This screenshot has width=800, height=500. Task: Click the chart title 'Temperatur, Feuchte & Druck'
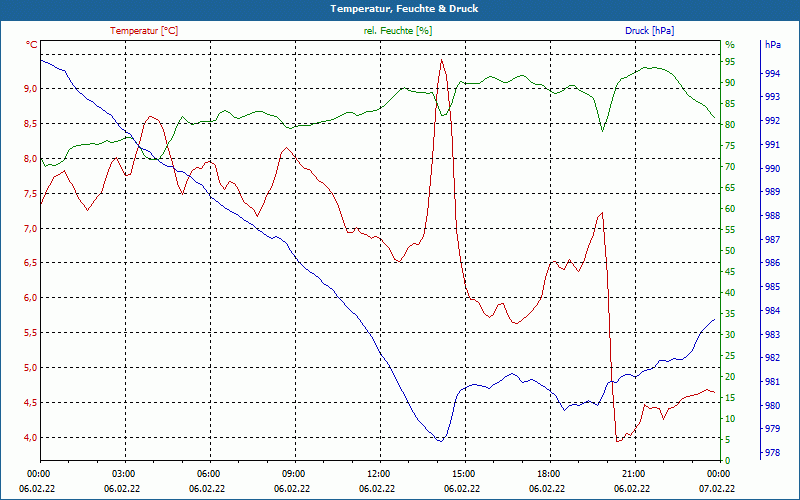click(404, 9)
